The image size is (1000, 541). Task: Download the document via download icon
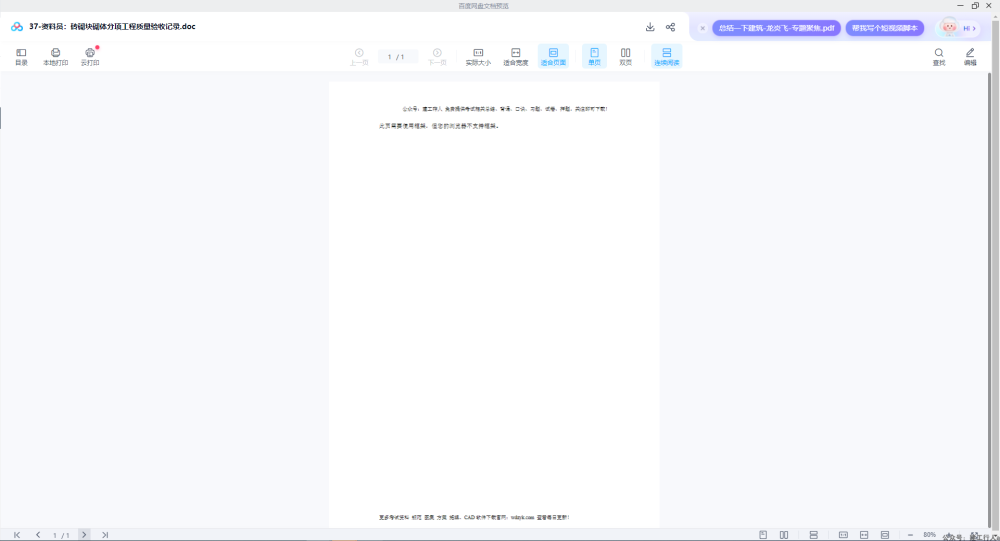(x=650, y=27)
